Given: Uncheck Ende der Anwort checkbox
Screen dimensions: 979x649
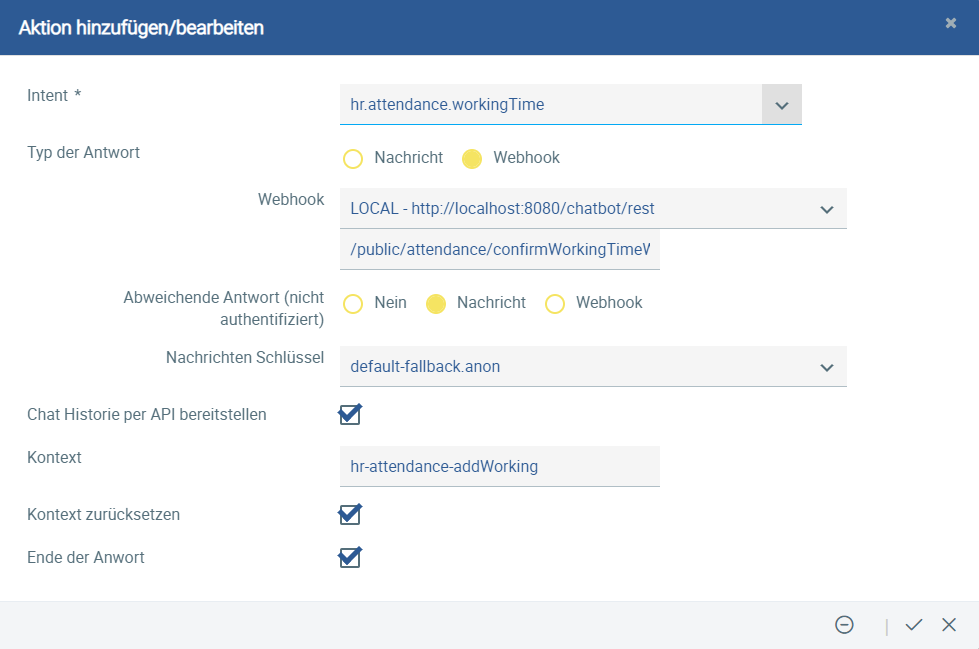Looking at the screenshot, I should pyautogui.click(x=350, y=557).
